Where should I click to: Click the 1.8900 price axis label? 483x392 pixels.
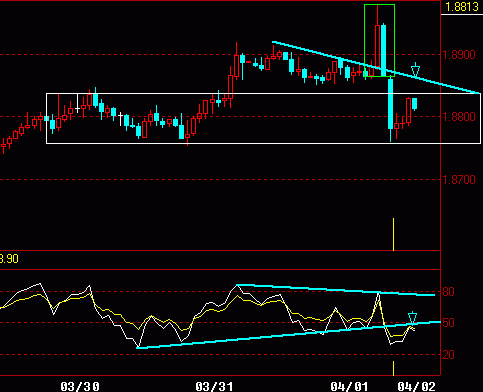point(459,55)
